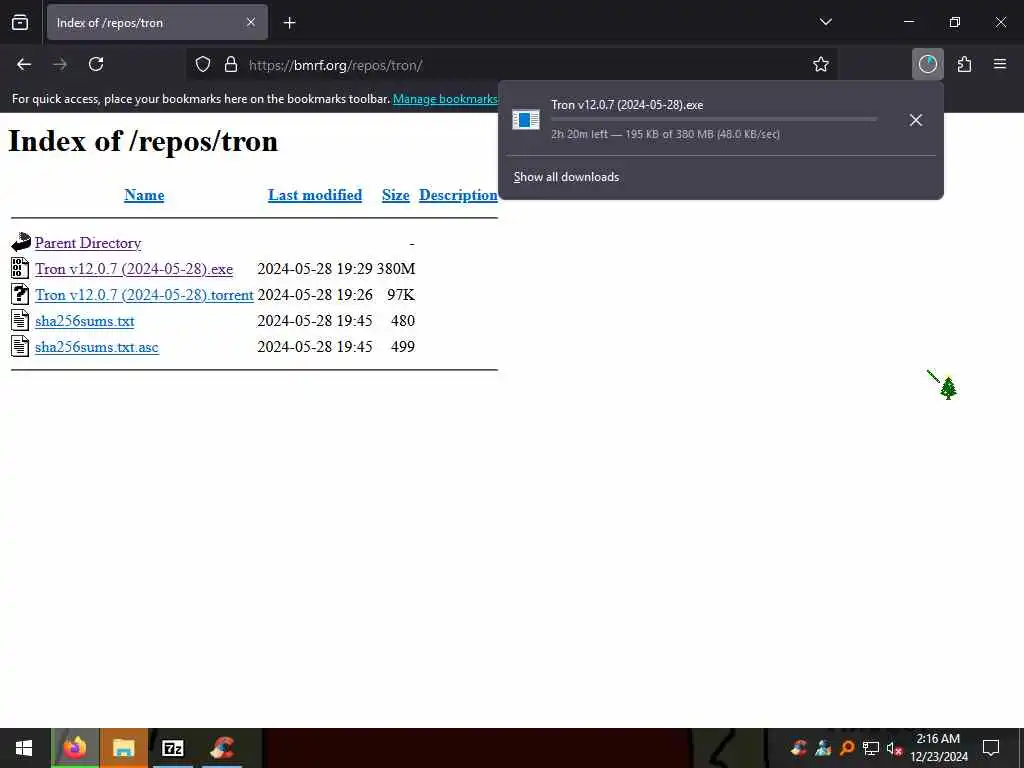Click the 97K size cell
This screenshot has height=768, width=1024.
tap(401, 295)
